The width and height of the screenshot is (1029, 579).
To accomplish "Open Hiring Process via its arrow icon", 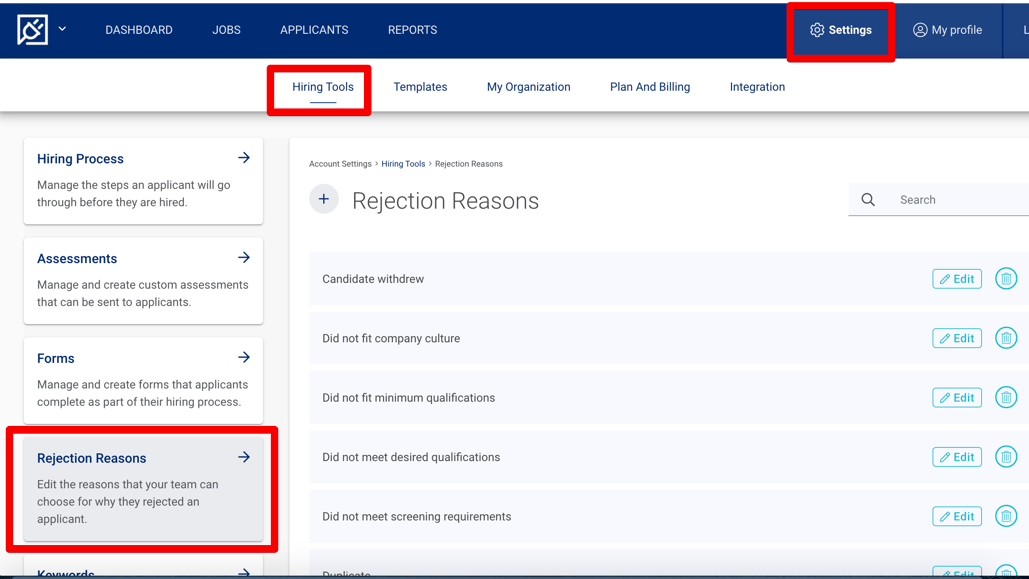I will 243,157.
